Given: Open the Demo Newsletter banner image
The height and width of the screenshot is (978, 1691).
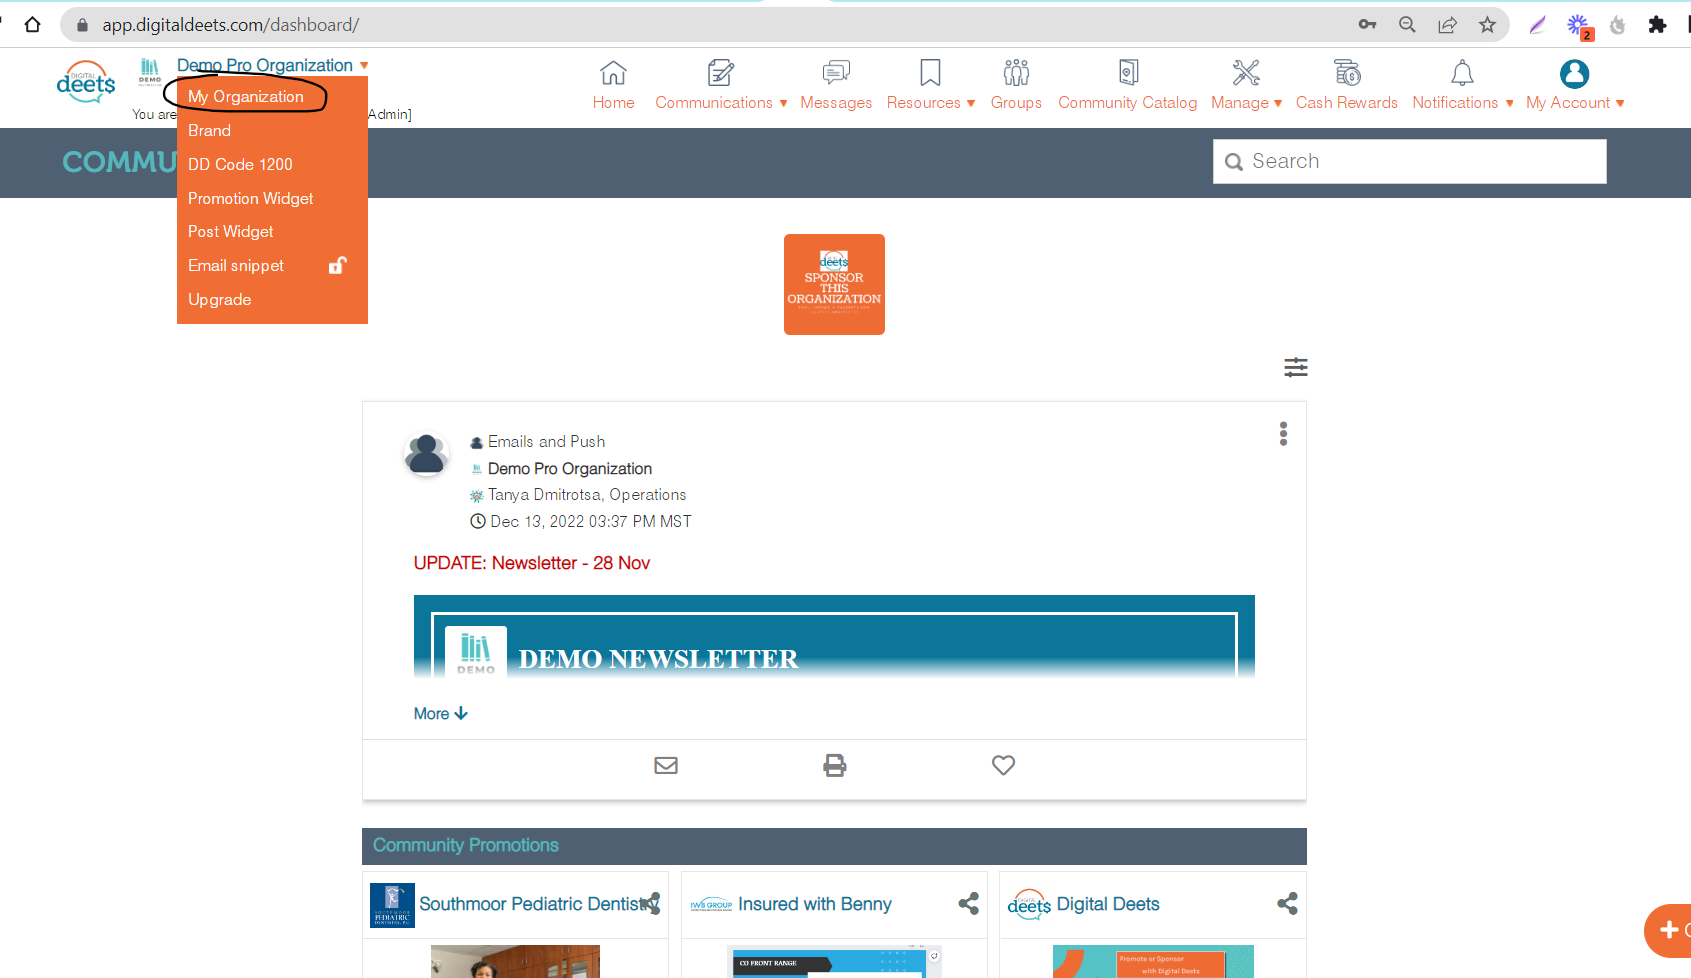Looking at the screenshot, I should [x=834, y=637].
